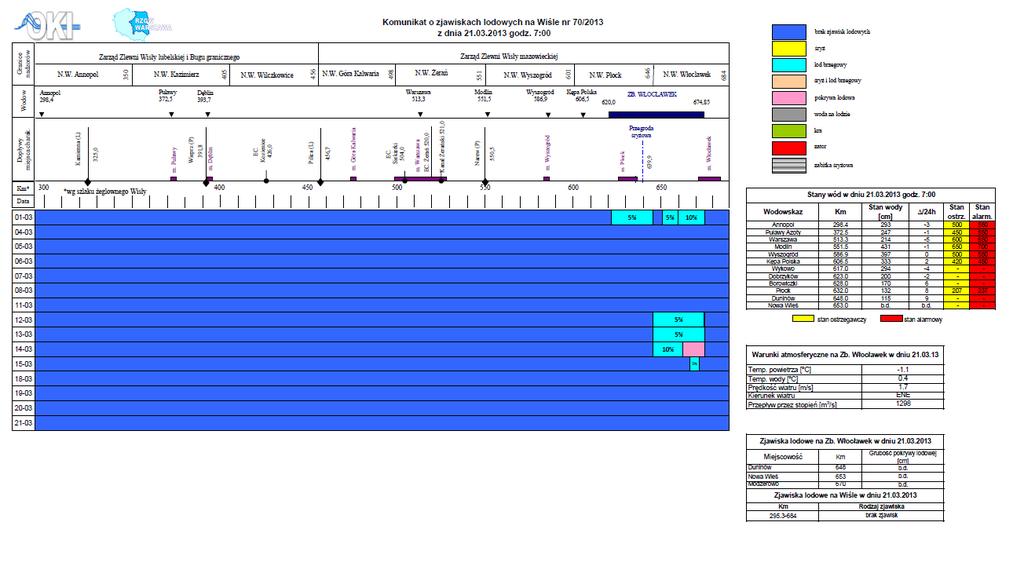Click the 'Stan ostrz.' column header
Viewport: 1024px width, 566px height.
click(956, 212)
